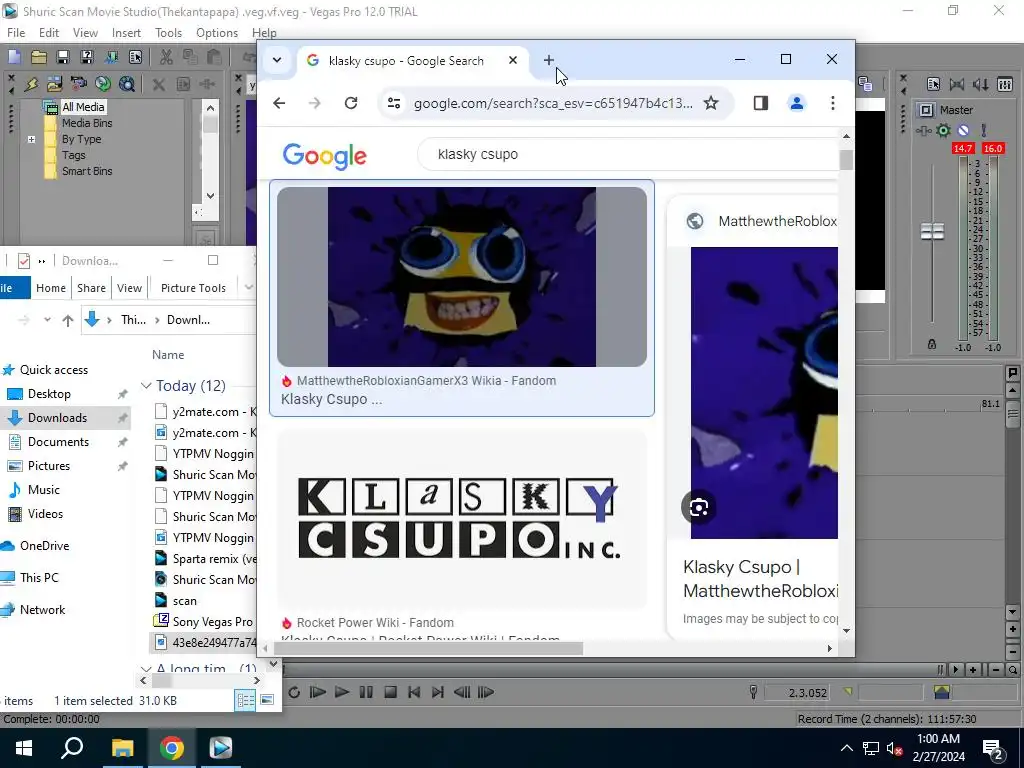Screen dimensions: 1024x768
Task: Select Klasky Csupo Inc. logo thumbnail
Action: click(462, 519)
